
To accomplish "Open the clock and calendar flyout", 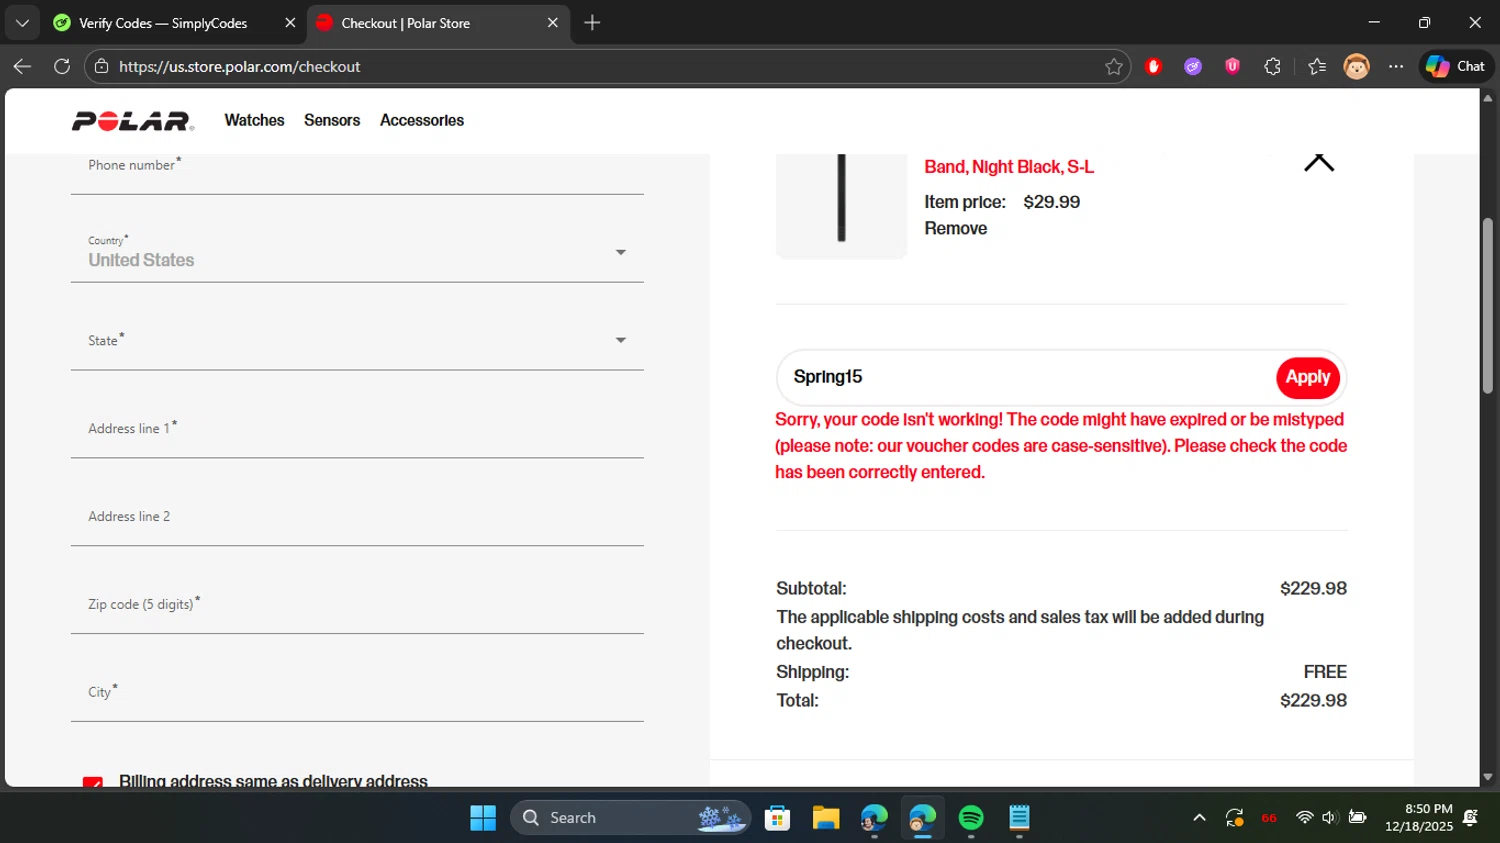I will 1419,818.
